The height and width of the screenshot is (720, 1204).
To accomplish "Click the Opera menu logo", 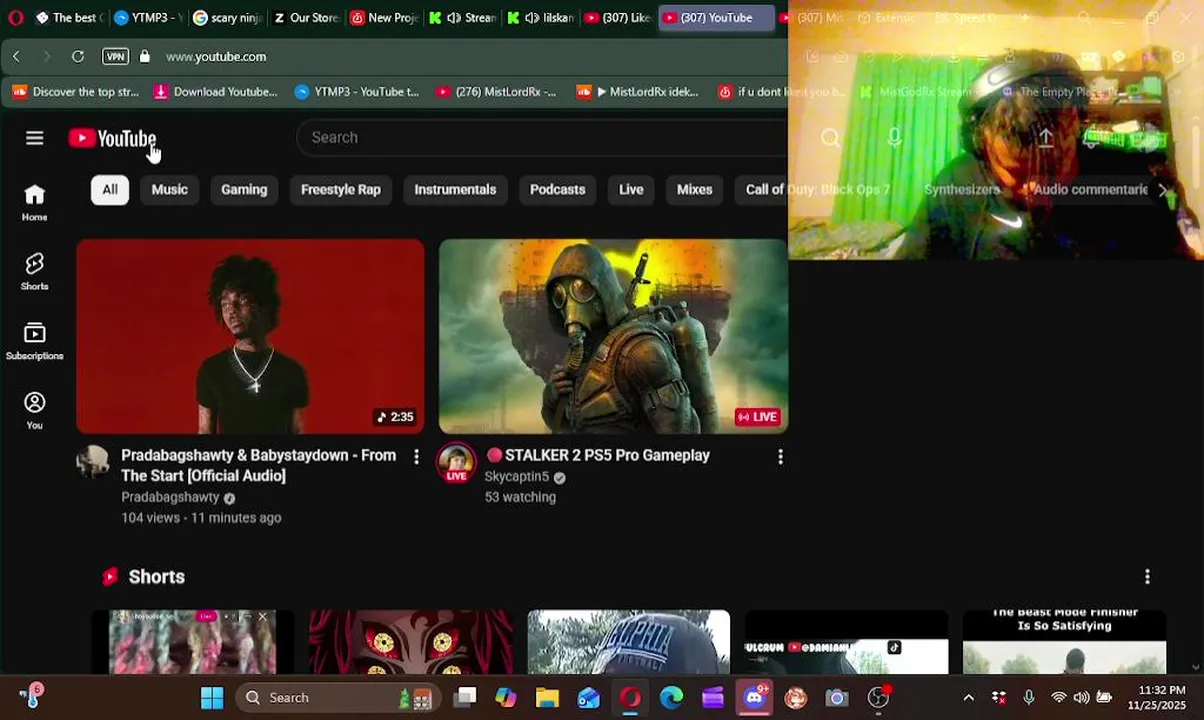I will (x=16, y=18).
